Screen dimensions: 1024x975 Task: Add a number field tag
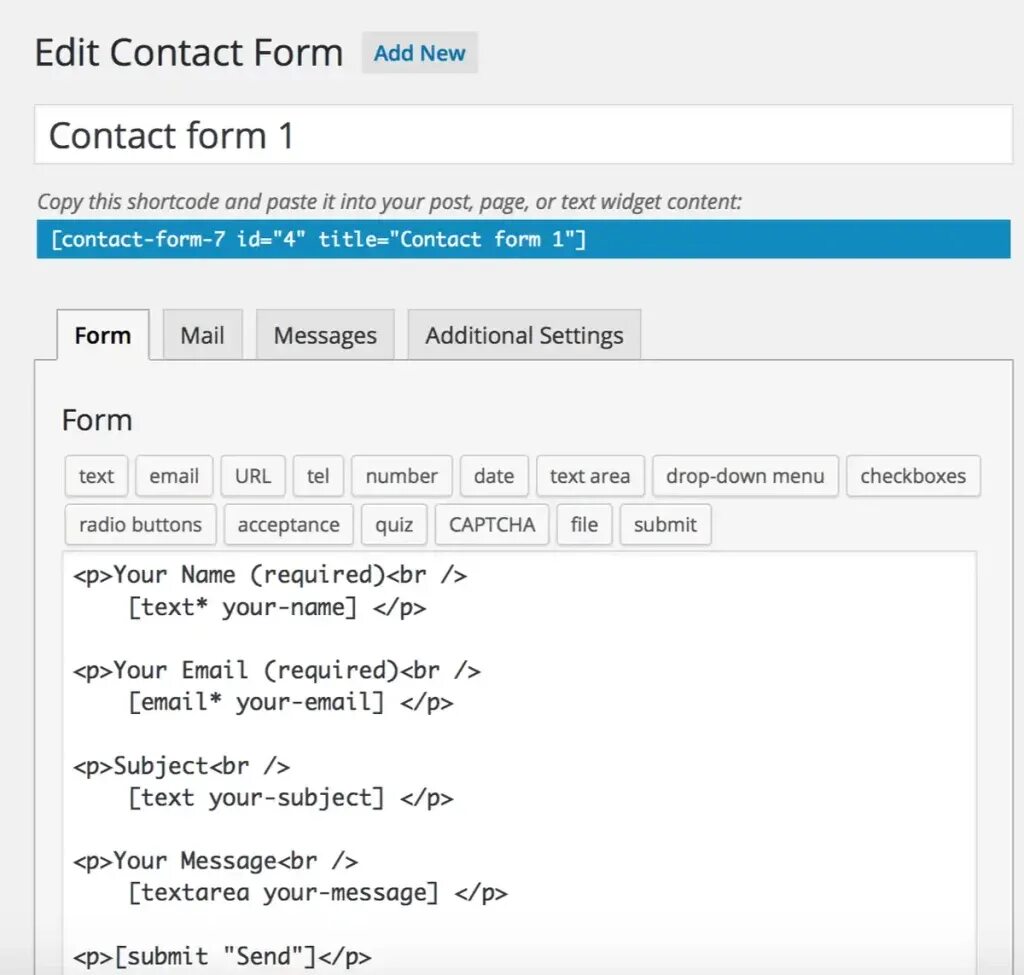401,476
